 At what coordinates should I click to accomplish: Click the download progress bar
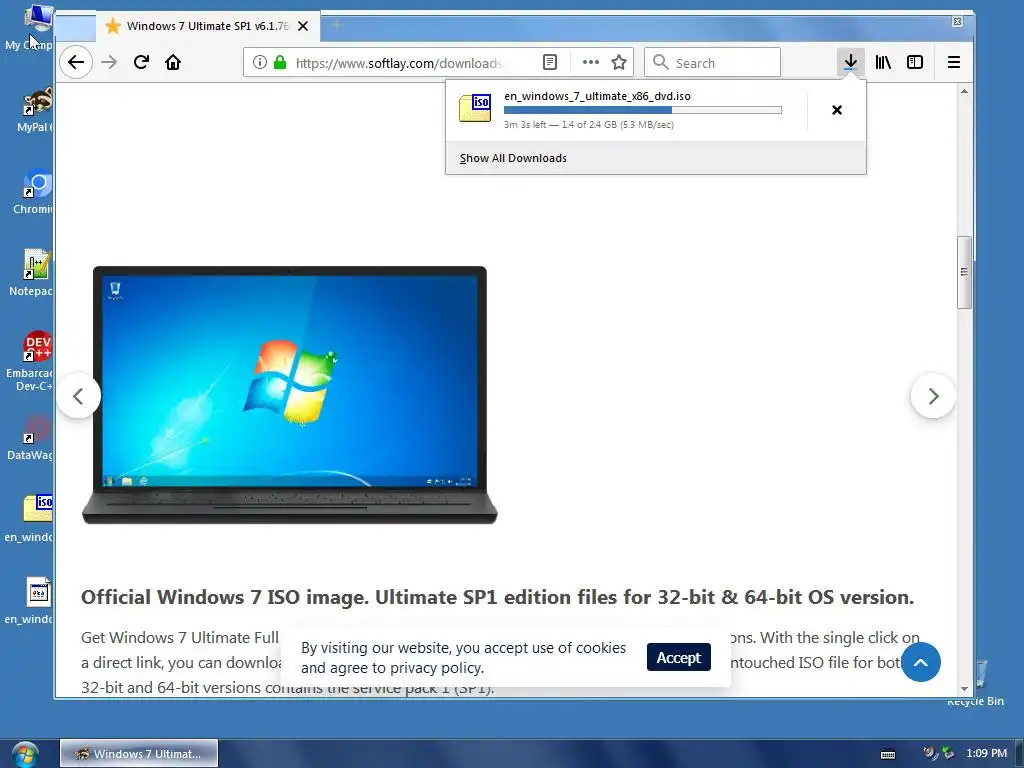(x=643, y=110)
